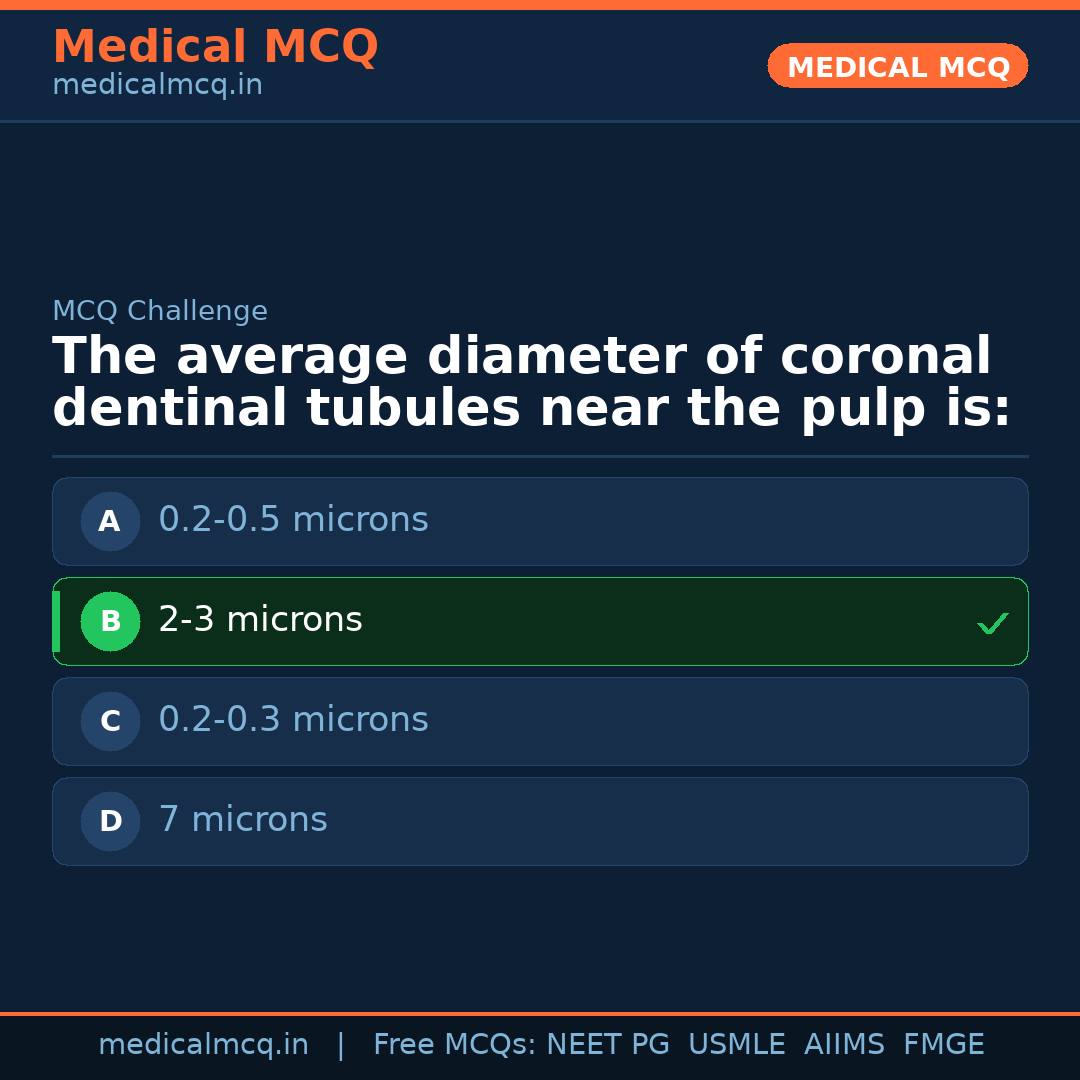The image size is (1080, 1080).
Task: Open the medicalmcq.in link in header
Action: point(157,85)
